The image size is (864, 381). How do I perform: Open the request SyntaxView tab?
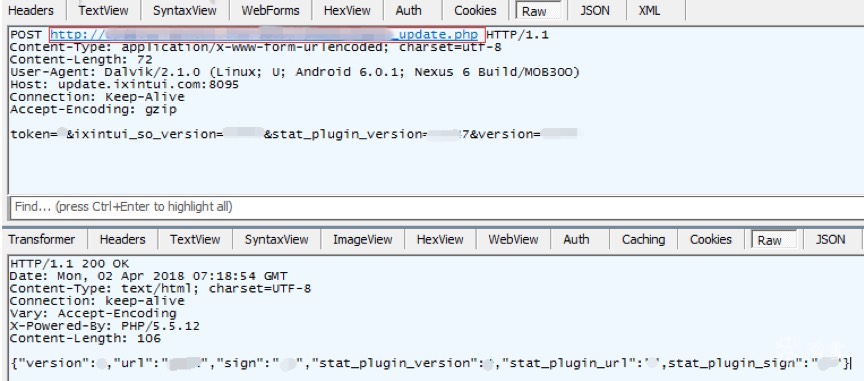point(185,10)
